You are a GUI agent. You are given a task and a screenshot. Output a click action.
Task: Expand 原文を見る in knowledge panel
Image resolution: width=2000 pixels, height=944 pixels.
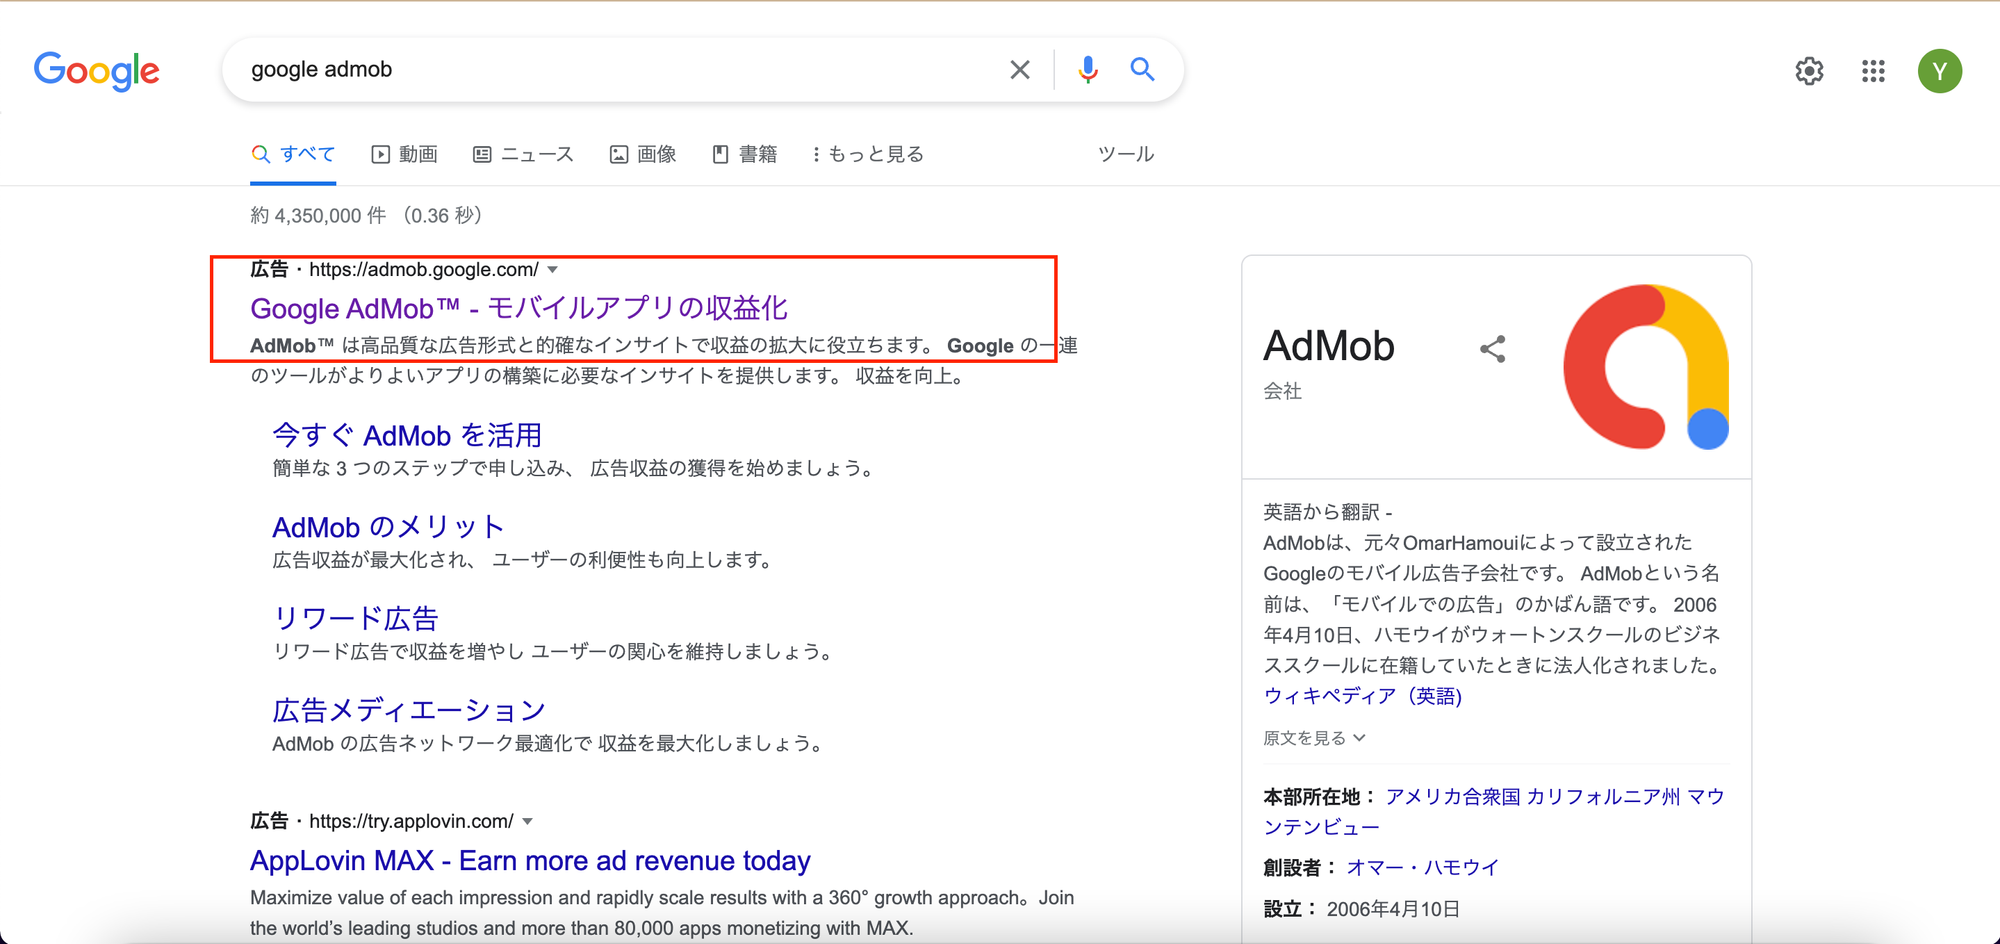click(1314, 738)
